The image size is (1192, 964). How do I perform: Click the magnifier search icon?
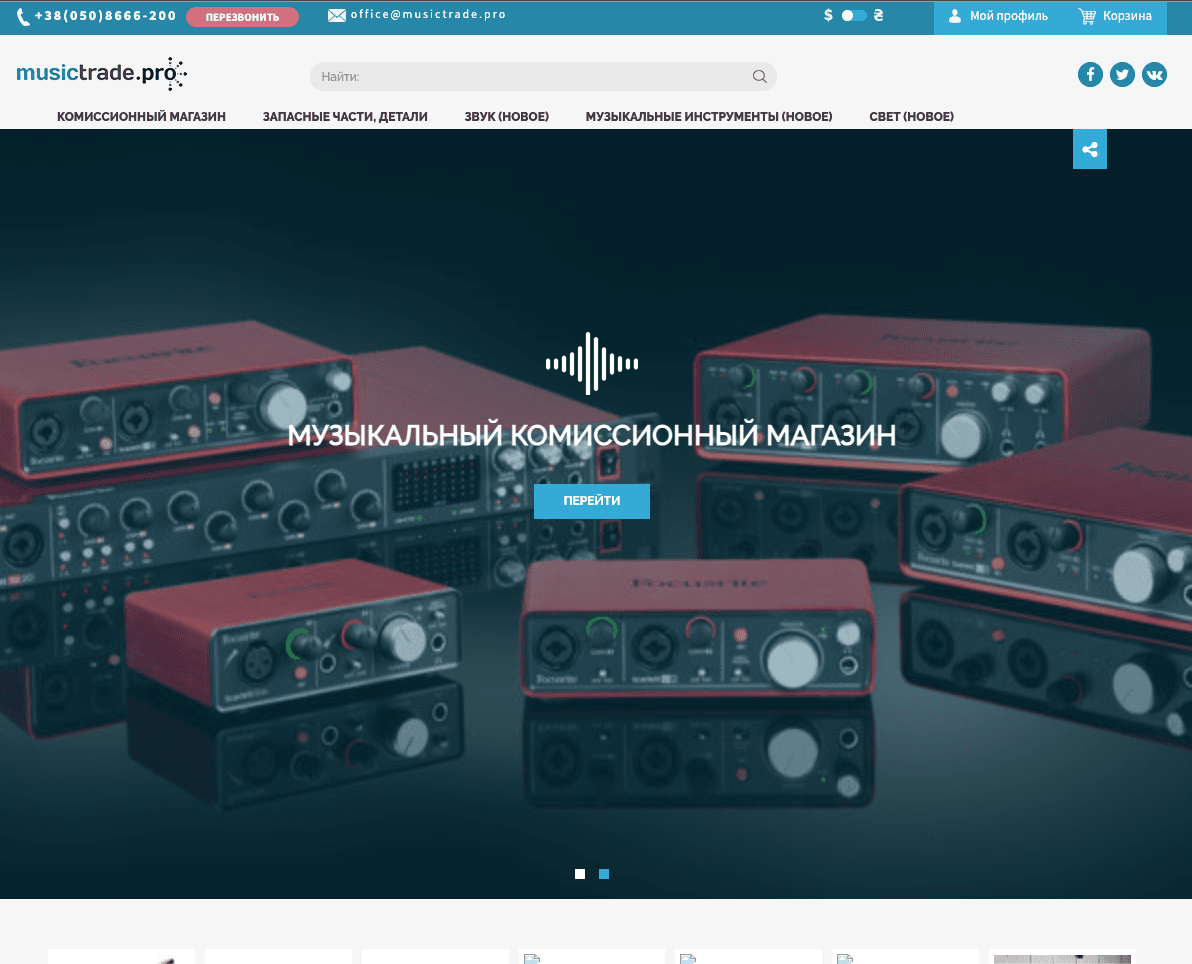[x=759, y=76]
